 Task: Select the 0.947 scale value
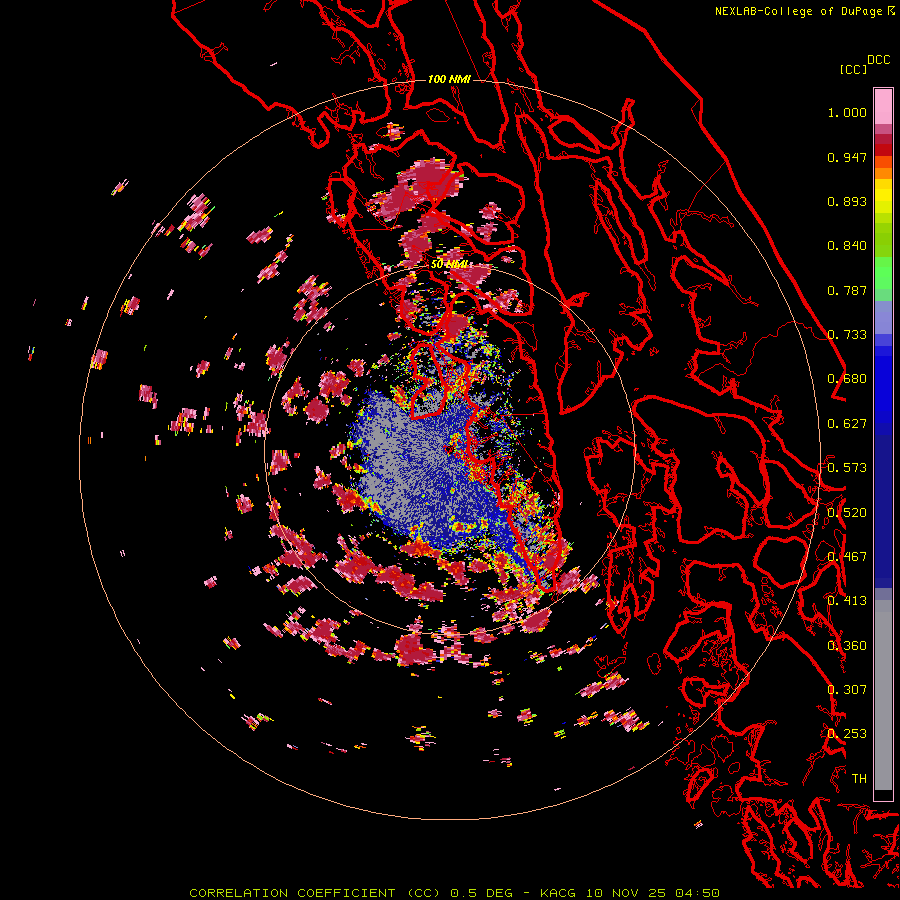tap(847, 157)
